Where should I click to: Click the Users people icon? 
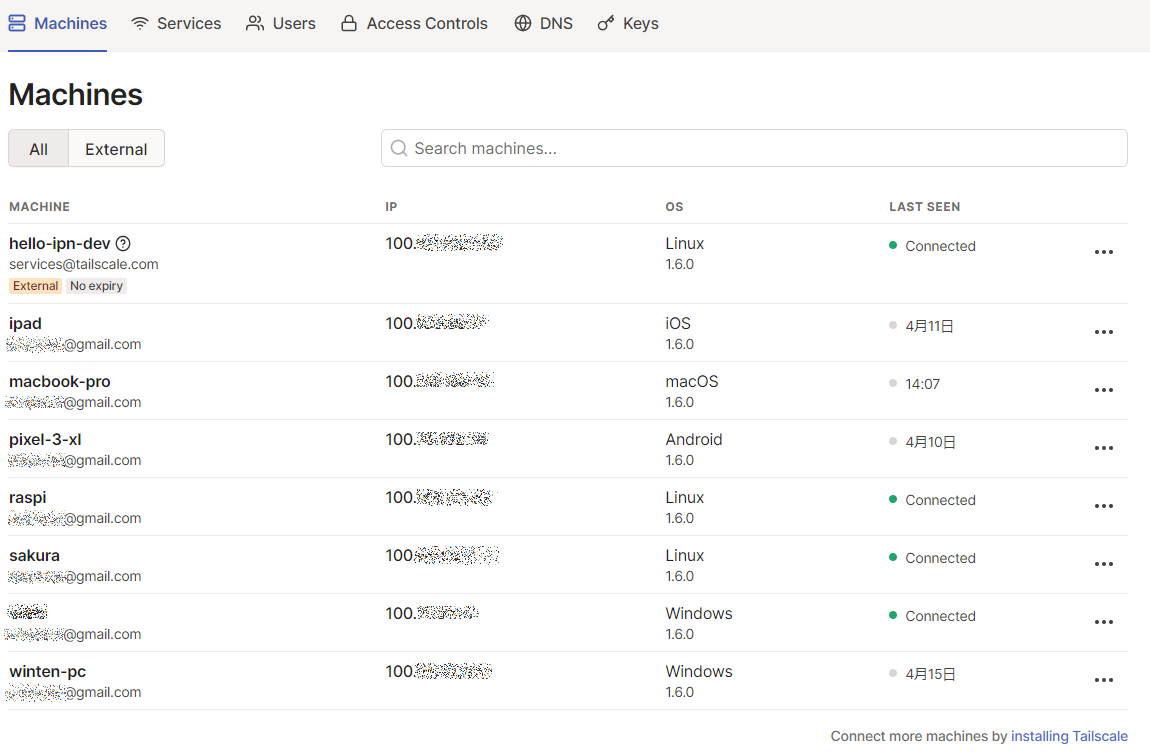254,23
